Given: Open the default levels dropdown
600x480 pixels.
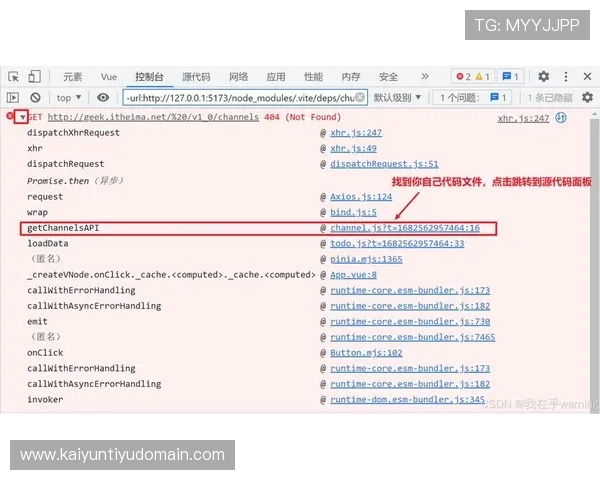Looking at the screenshot, I should click(398, 97).
